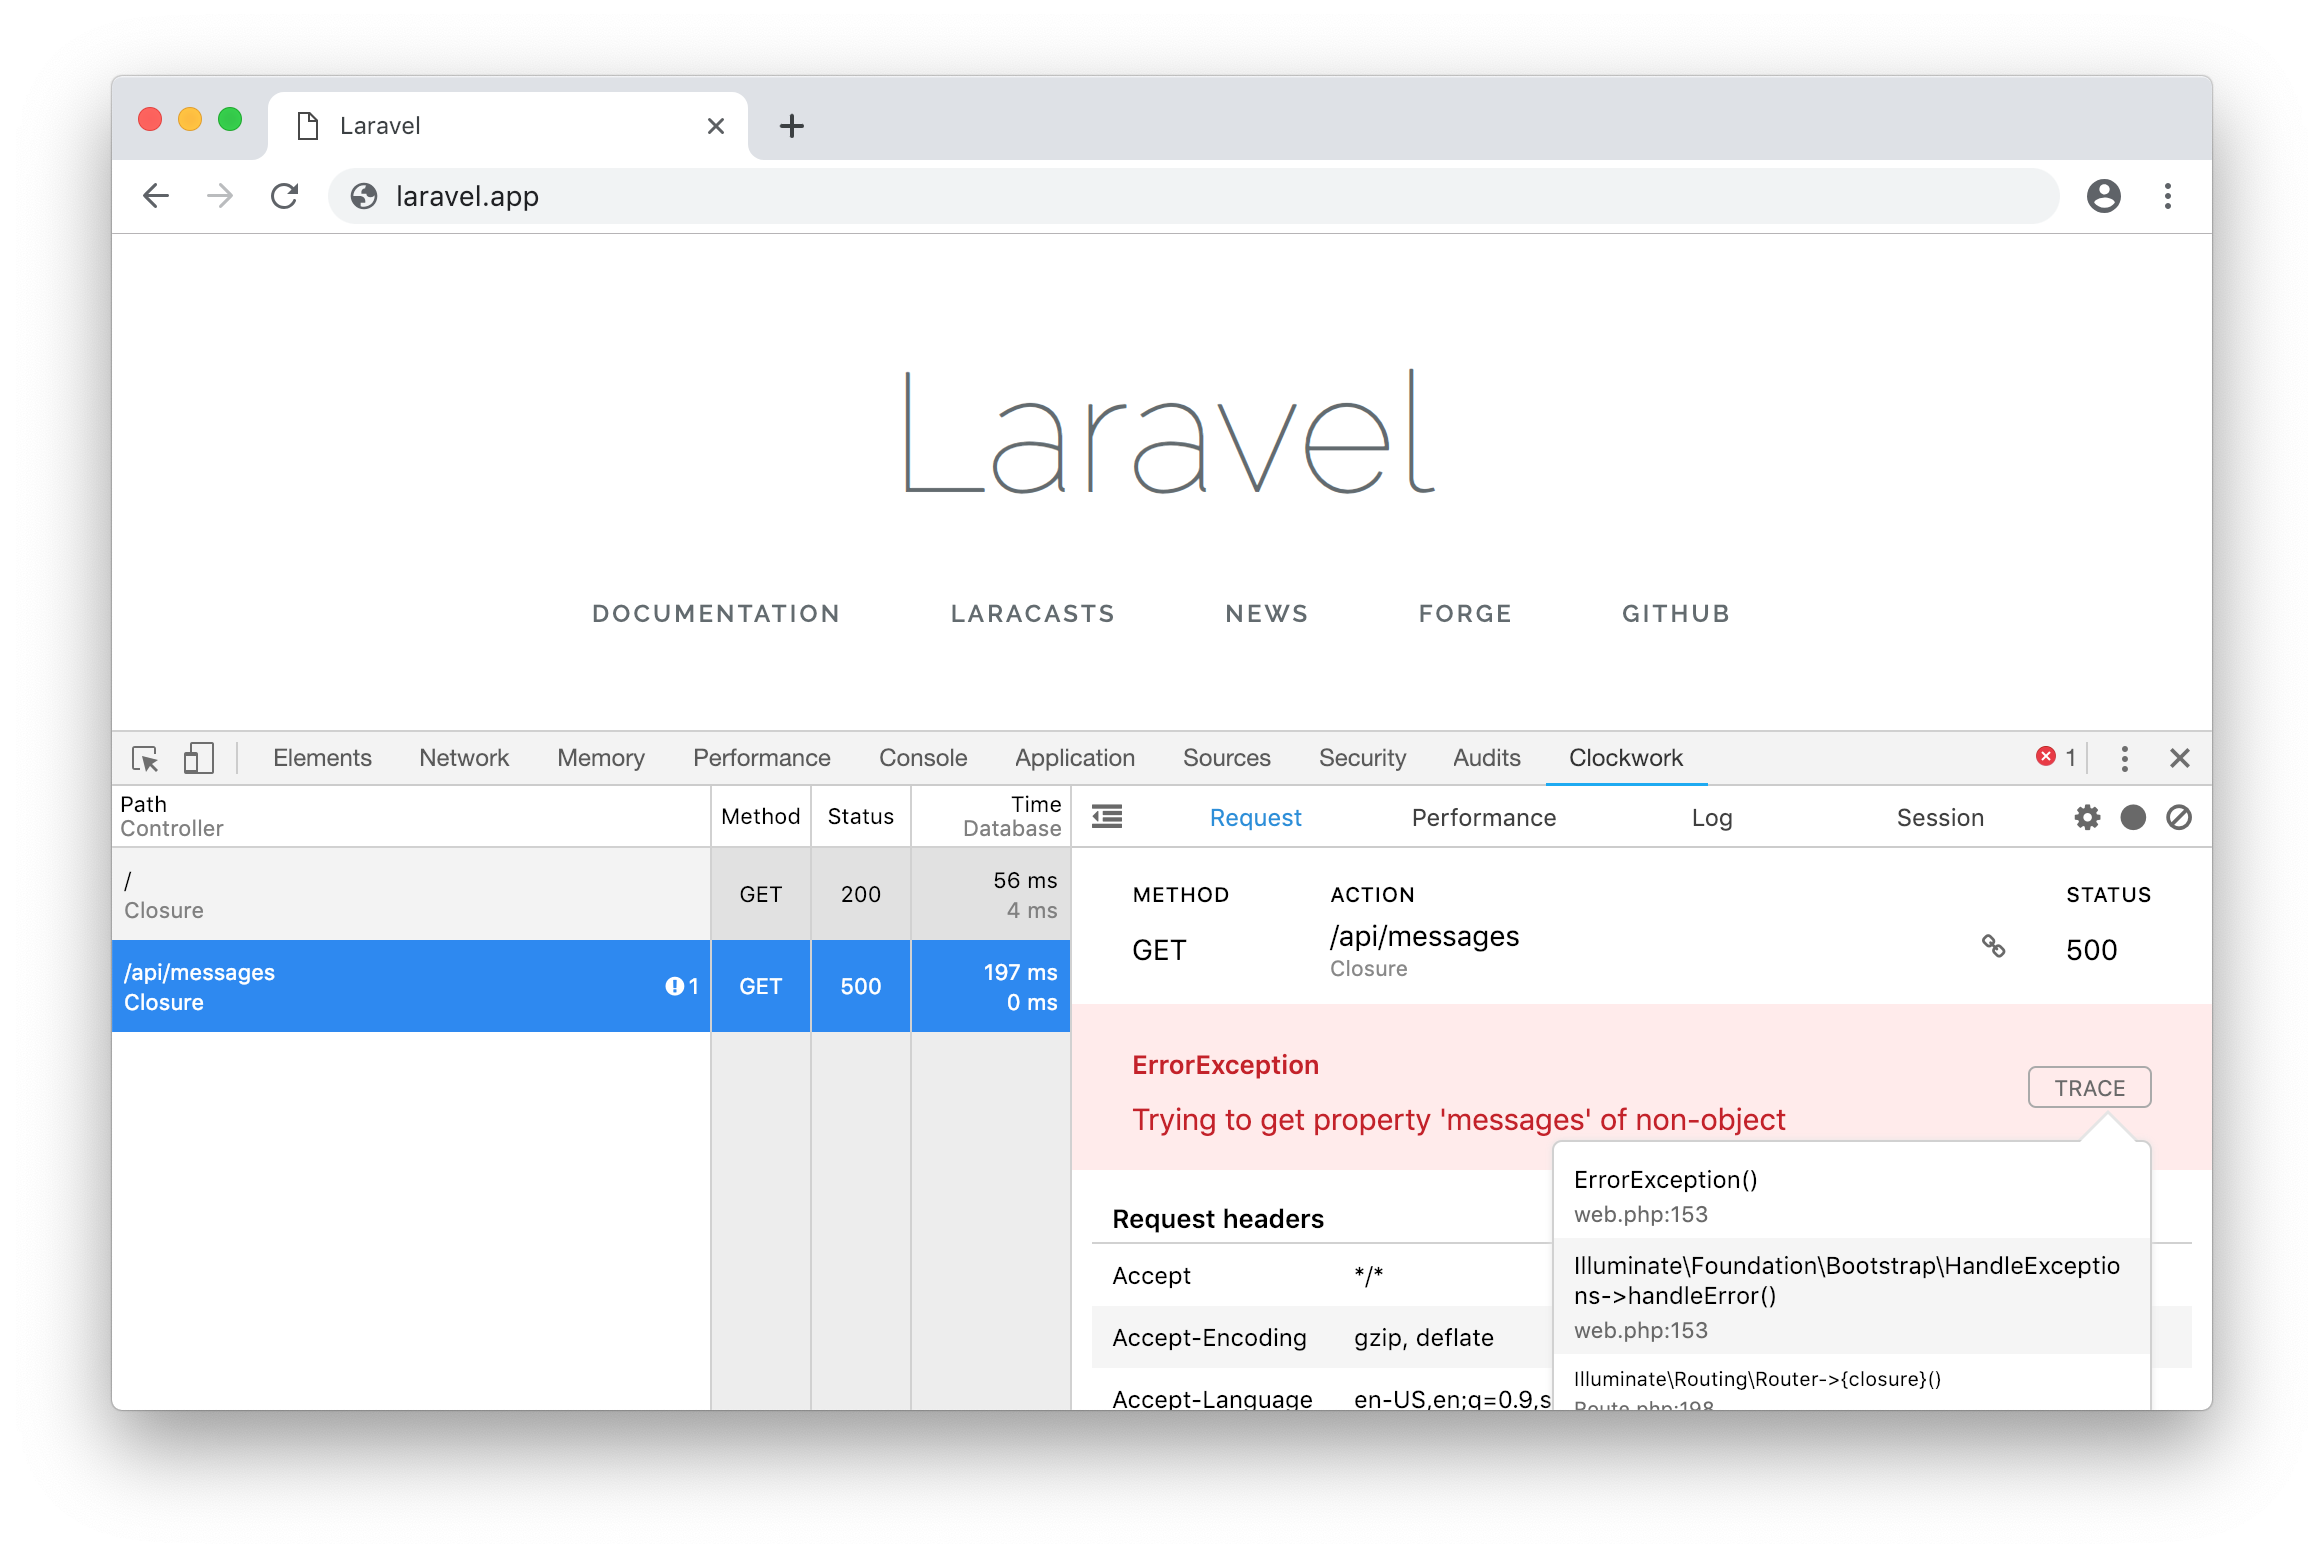This screenshot has height=1558, width=2324.
Task: Close the Laravel browser tab
Action: (x=716, y=126)
